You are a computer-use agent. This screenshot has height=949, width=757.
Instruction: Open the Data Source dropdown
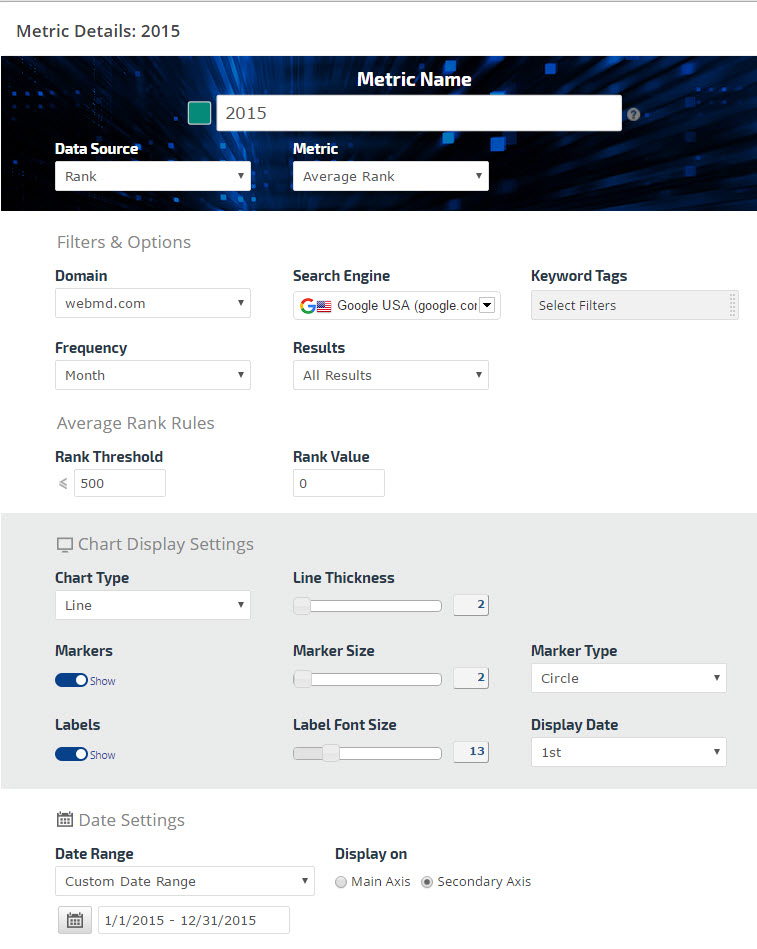coord(152,176)
